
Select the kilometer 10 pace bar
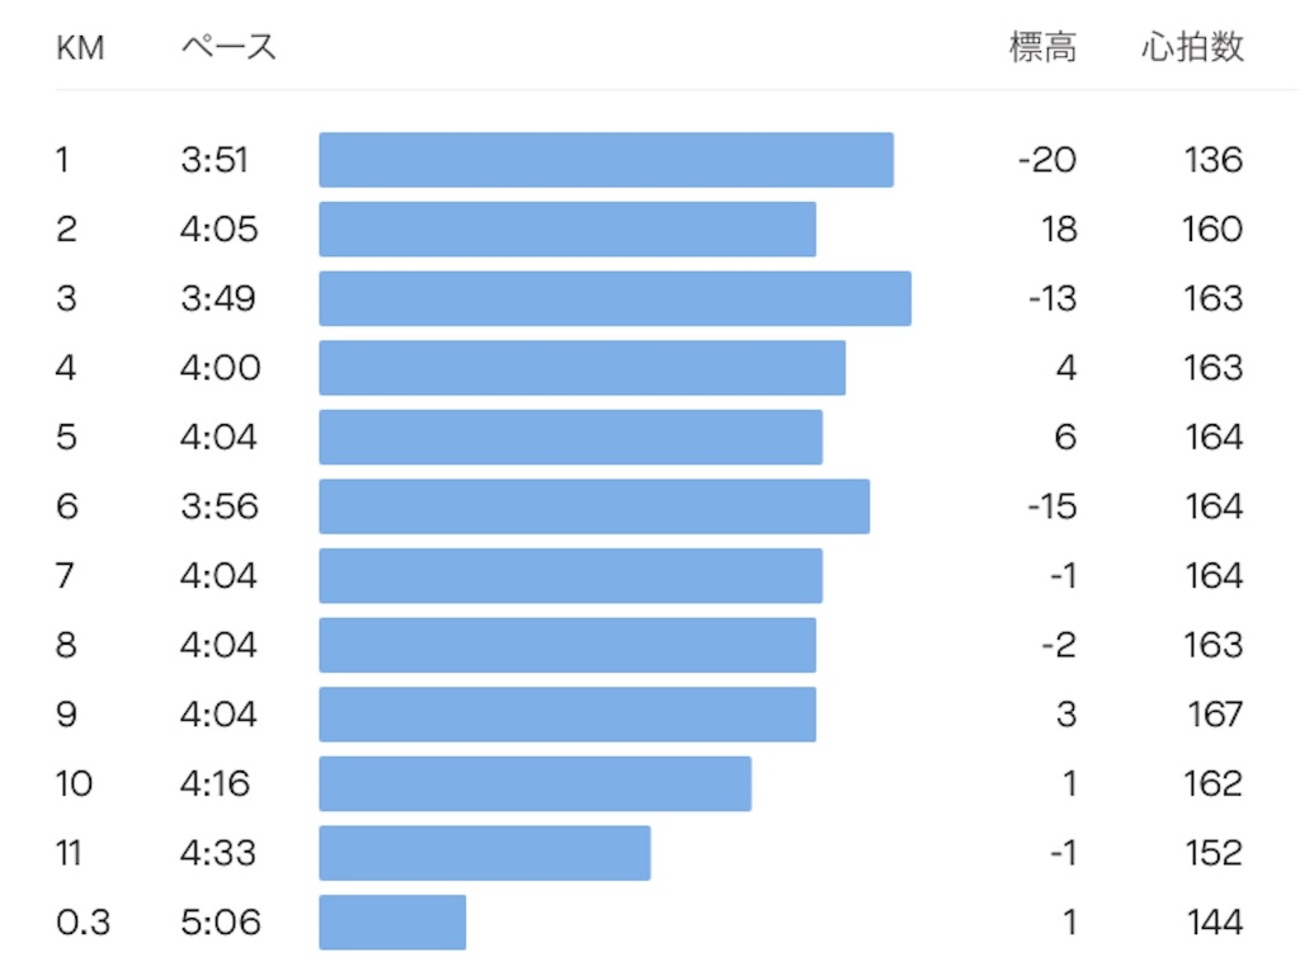point(535,784)
